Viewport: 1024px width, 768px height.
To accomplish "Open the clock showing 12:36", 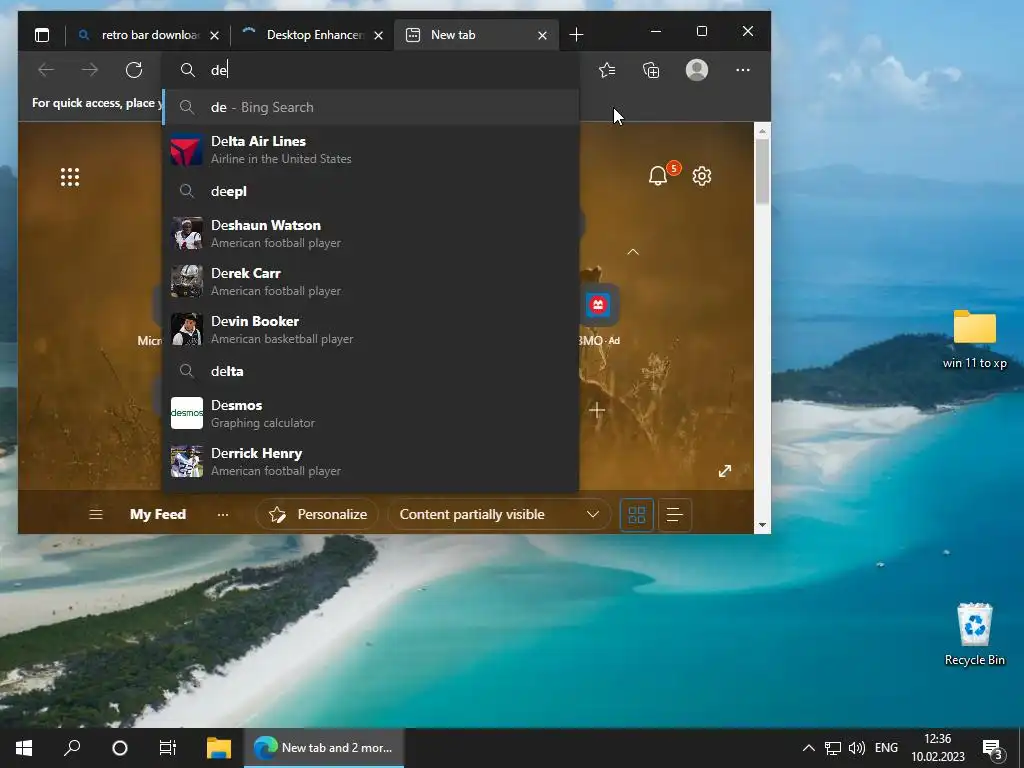I will [938, 748].
